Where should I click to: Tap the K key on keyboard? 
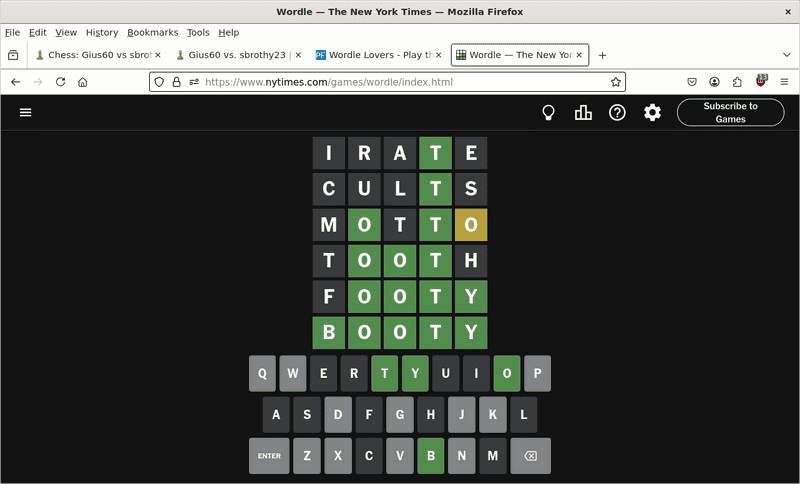coord(493,415)
